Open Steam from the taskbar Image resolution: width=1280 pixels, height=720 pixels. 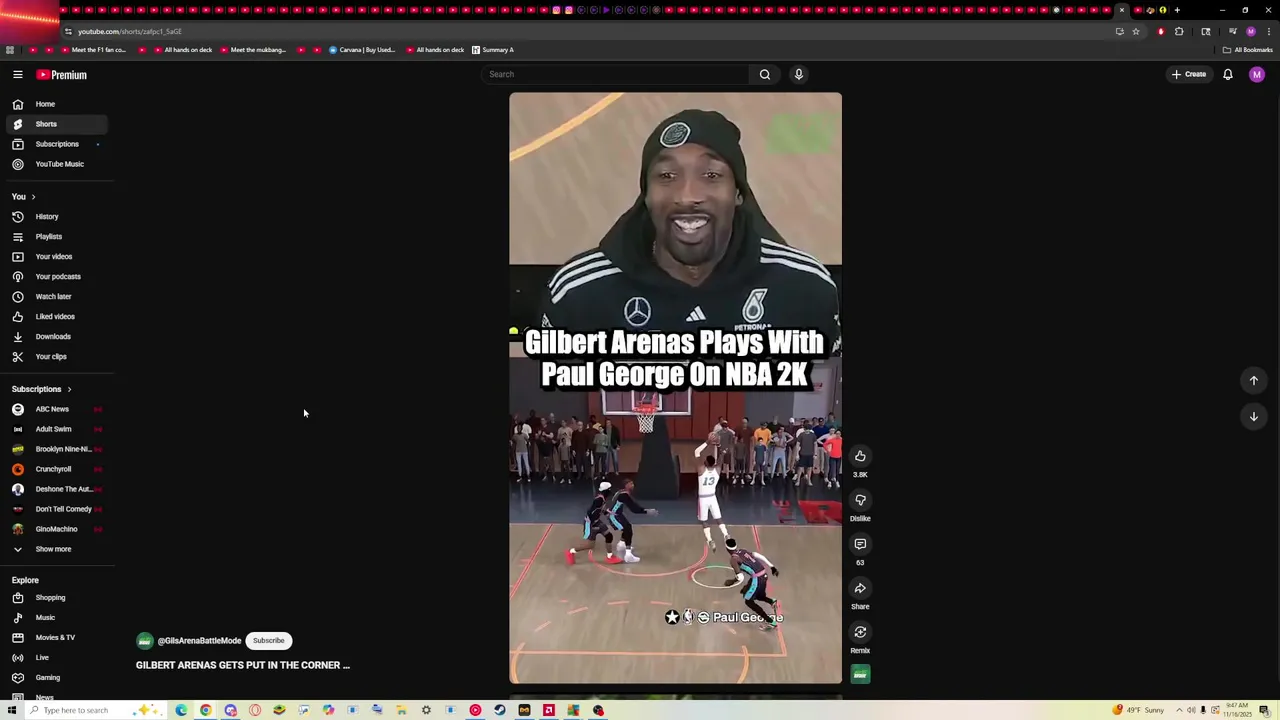[500, 710]
